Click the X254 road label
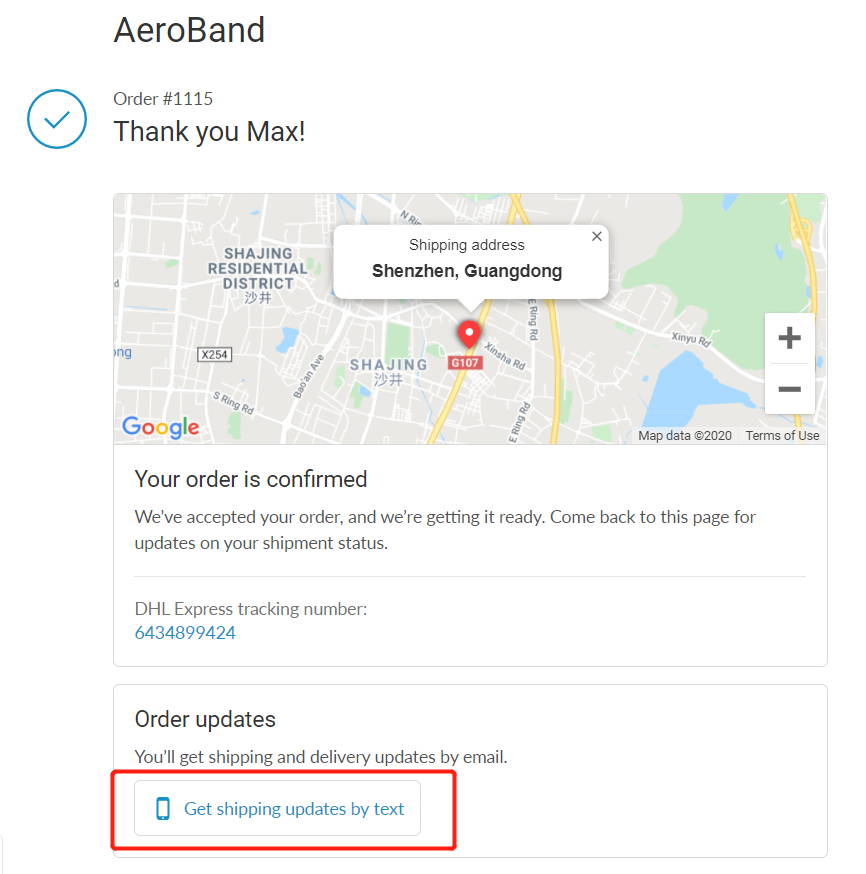Image resolution: width=866 pixels, height=874 pixels. click(215, 355)
